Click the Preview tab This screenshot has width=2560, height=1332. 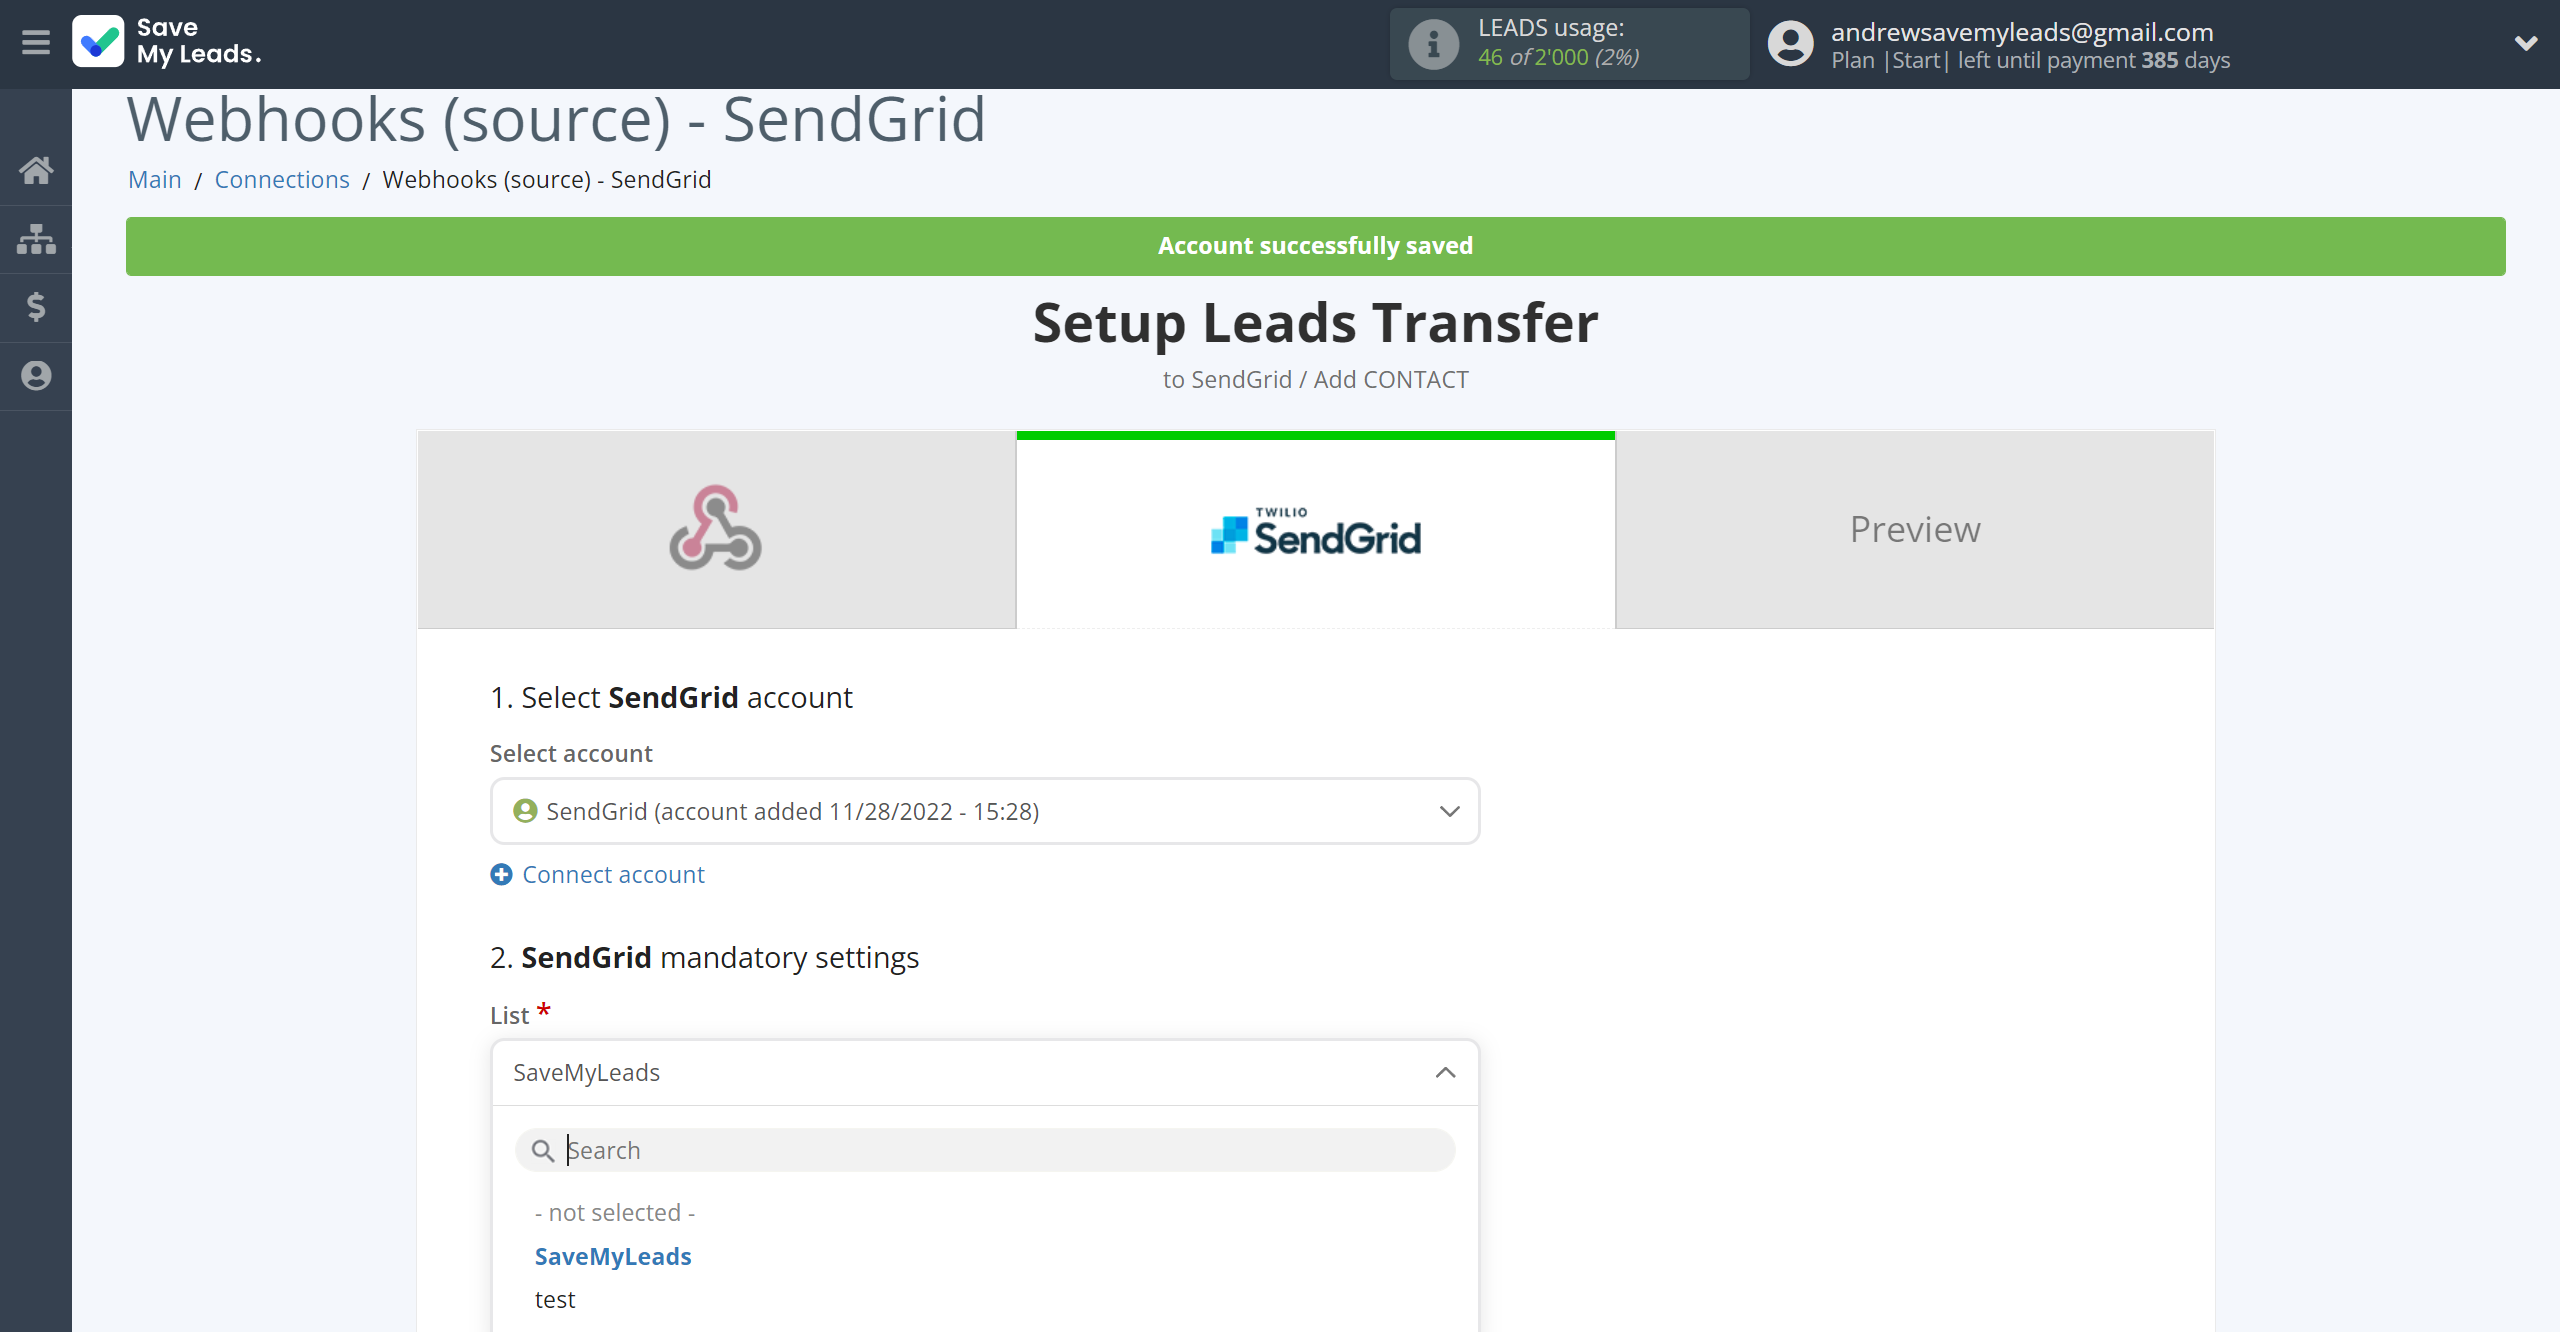1915,528
